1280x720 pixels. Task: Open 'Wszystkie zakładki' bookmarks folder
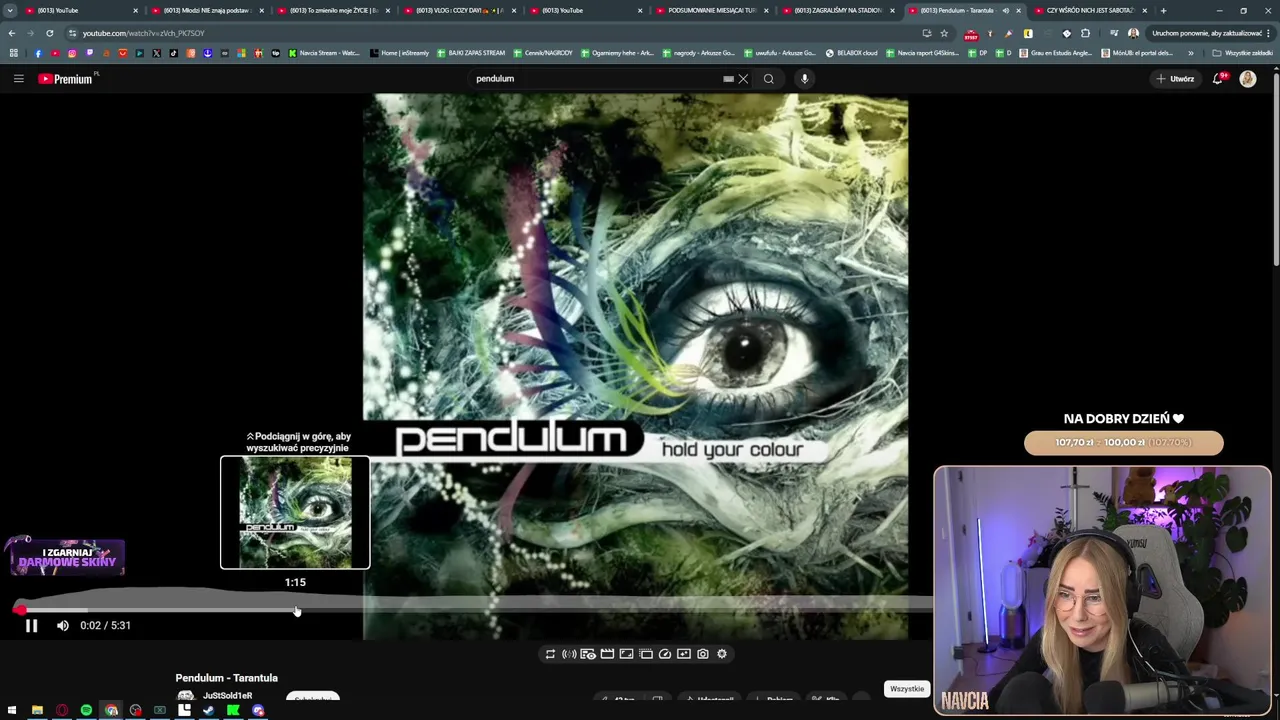[1242, 53]
